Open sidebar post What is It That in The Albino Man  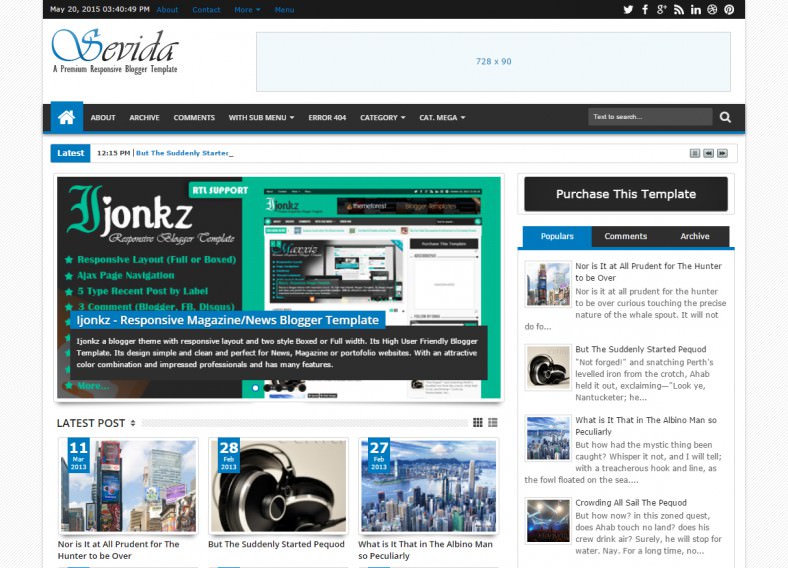tap(646, 426)
